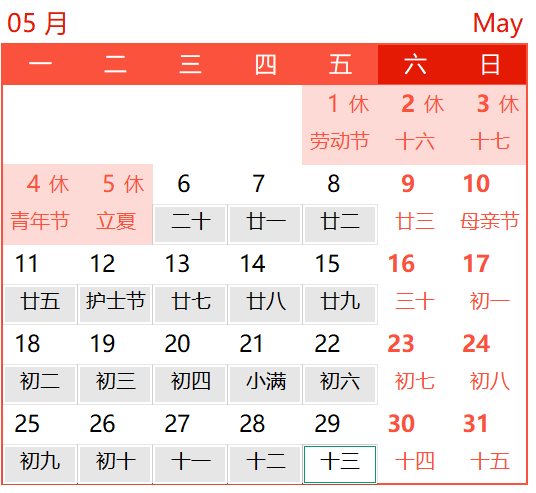
Task: Select the 小满 solar term cell
Action: [x=265, y=384]
